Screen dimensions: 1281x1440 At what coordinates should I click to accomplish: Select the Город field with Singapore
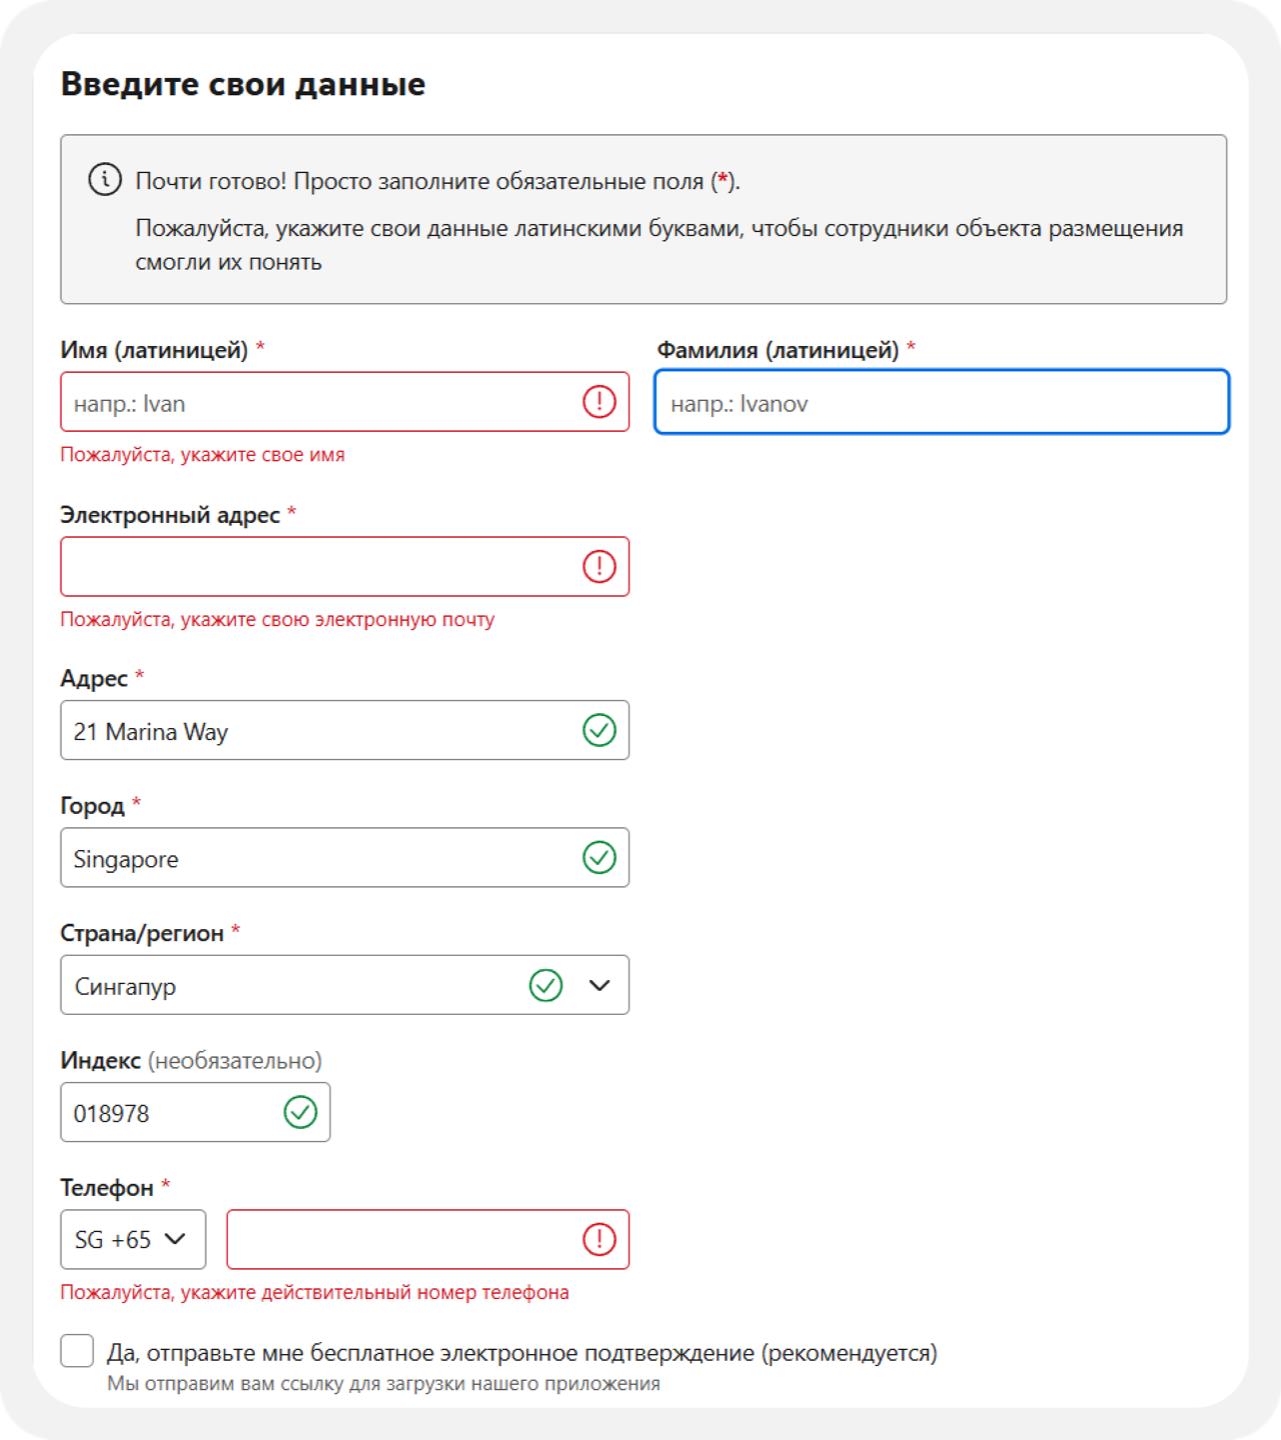pyautogui.click(x=345, y=857)
